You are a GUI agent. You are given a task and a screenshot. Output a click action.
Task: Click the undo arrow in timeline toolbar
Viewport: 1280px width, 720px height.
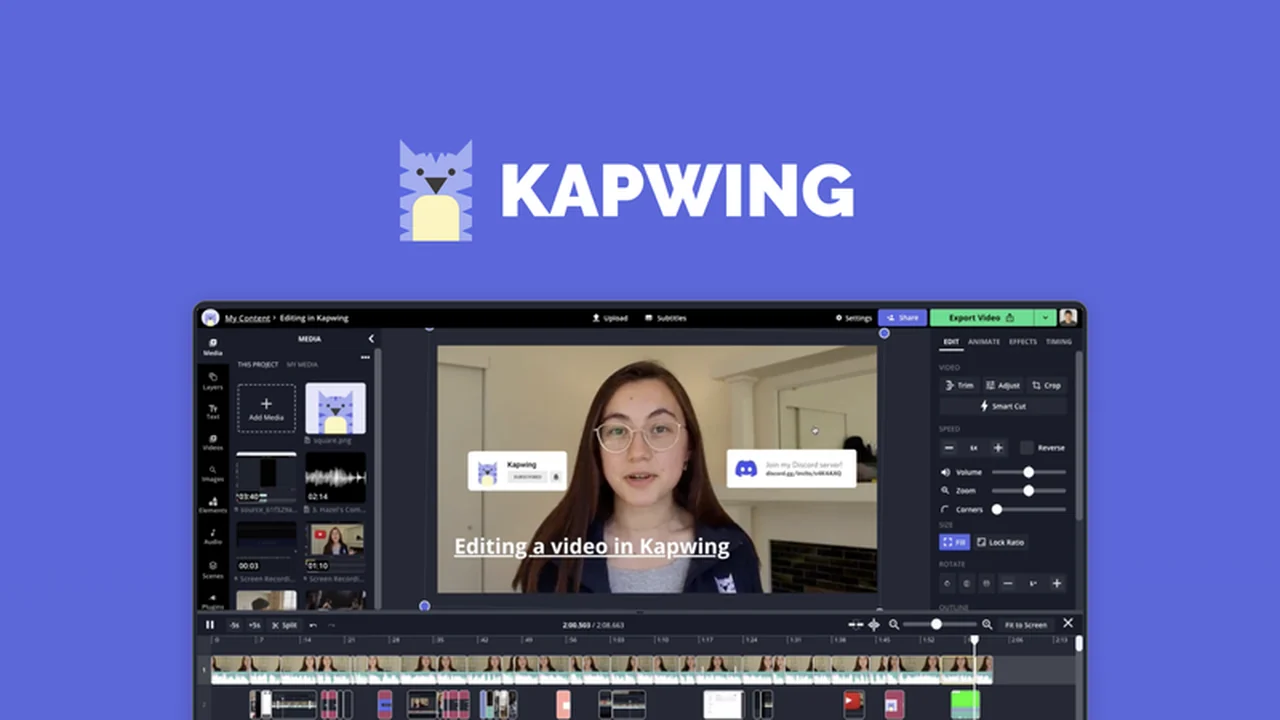click(313, 625)
